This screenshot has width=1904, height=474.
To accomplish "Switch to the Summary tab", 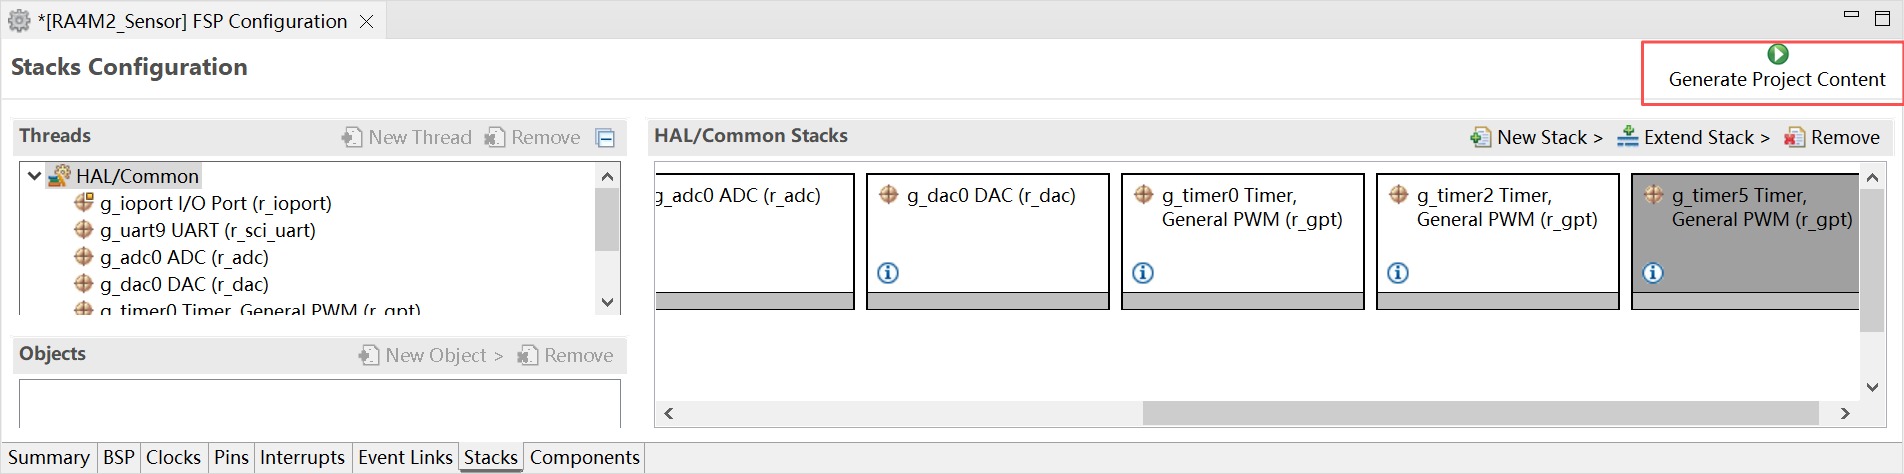I will (49, 457).
